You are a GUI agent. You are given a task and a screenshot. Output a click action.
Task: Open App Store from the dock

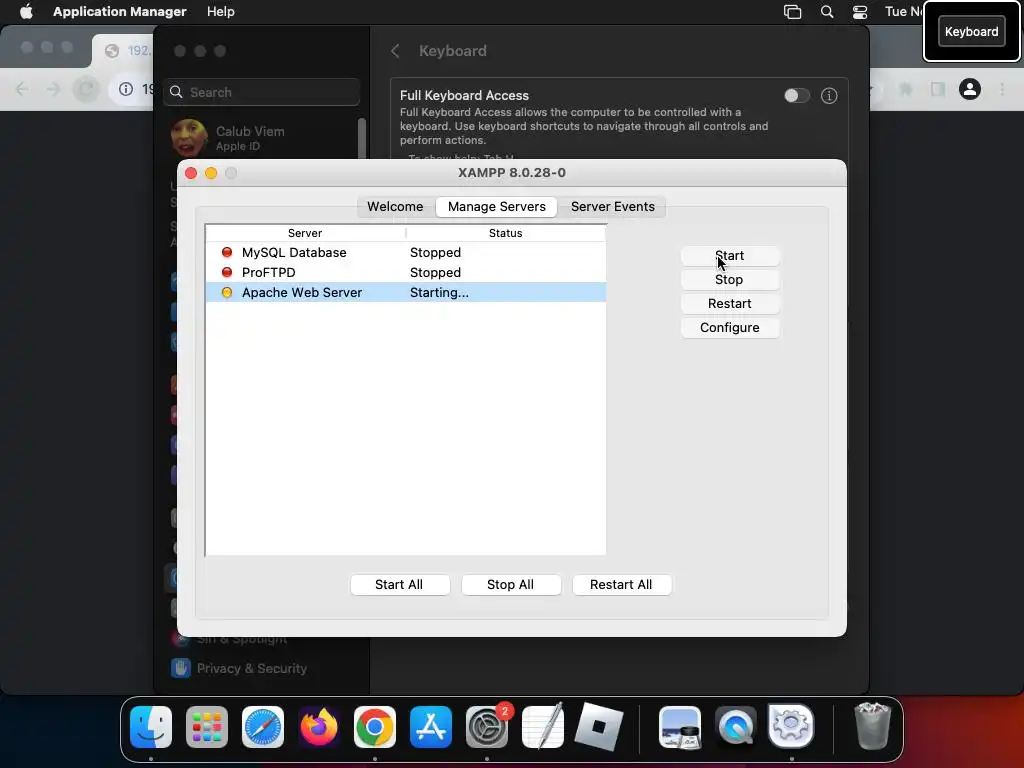coord(431,726)
